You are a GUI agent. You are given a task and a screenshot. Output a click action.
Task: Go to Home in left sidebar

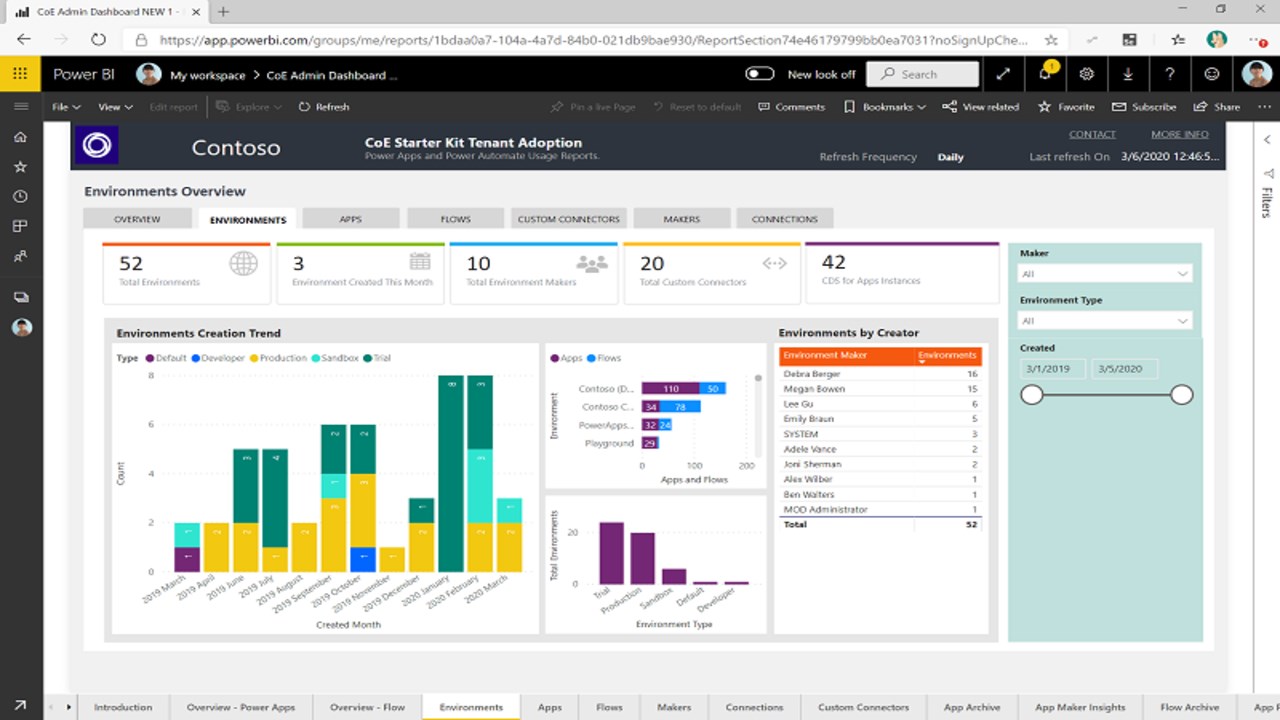click(20, 137)
